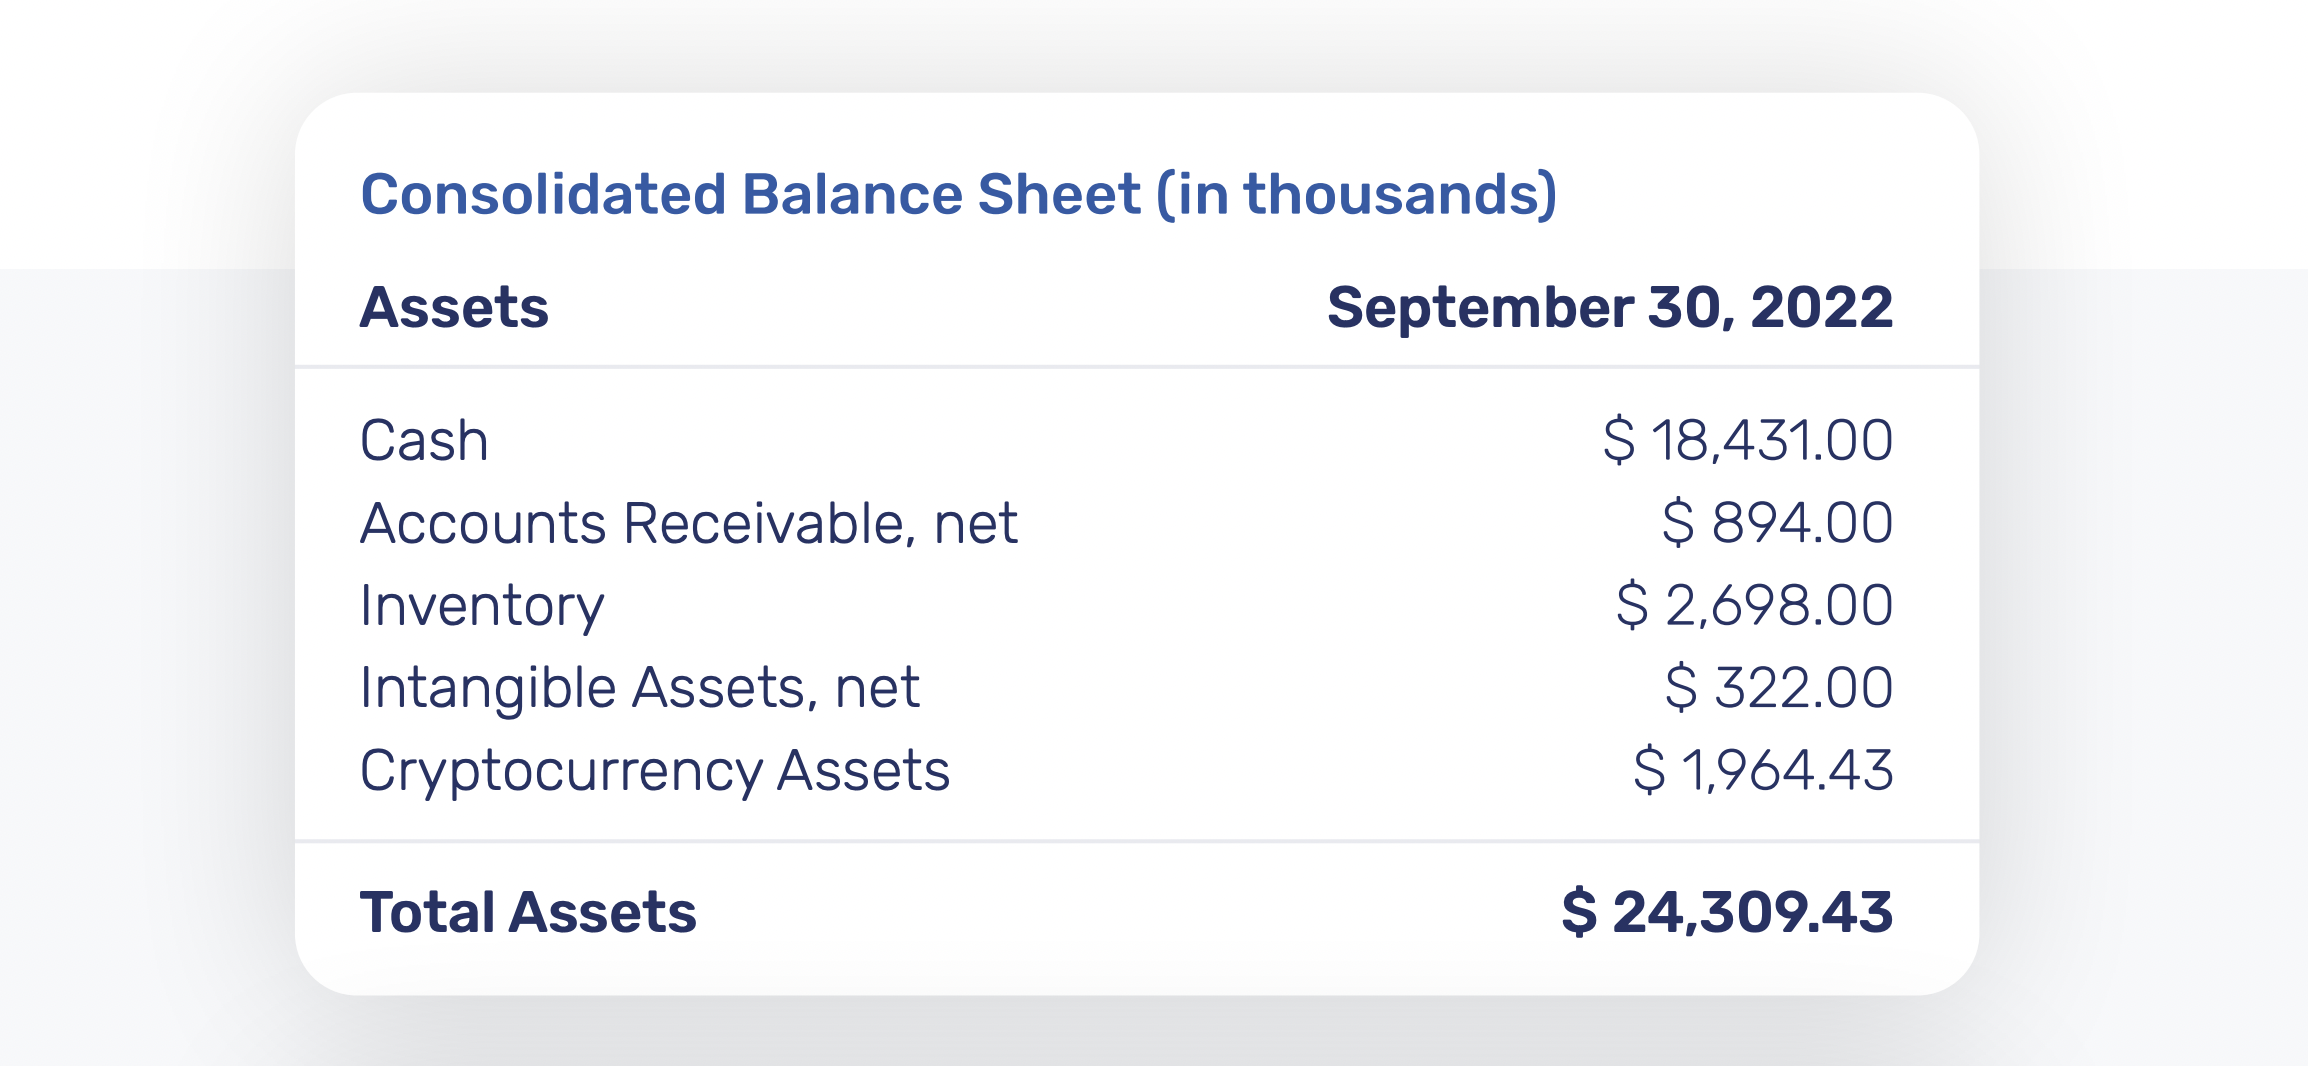Click the Total Assets value 24,309.43
This screenshot has height=1066, width=2308.
(x=1752, y=912)
